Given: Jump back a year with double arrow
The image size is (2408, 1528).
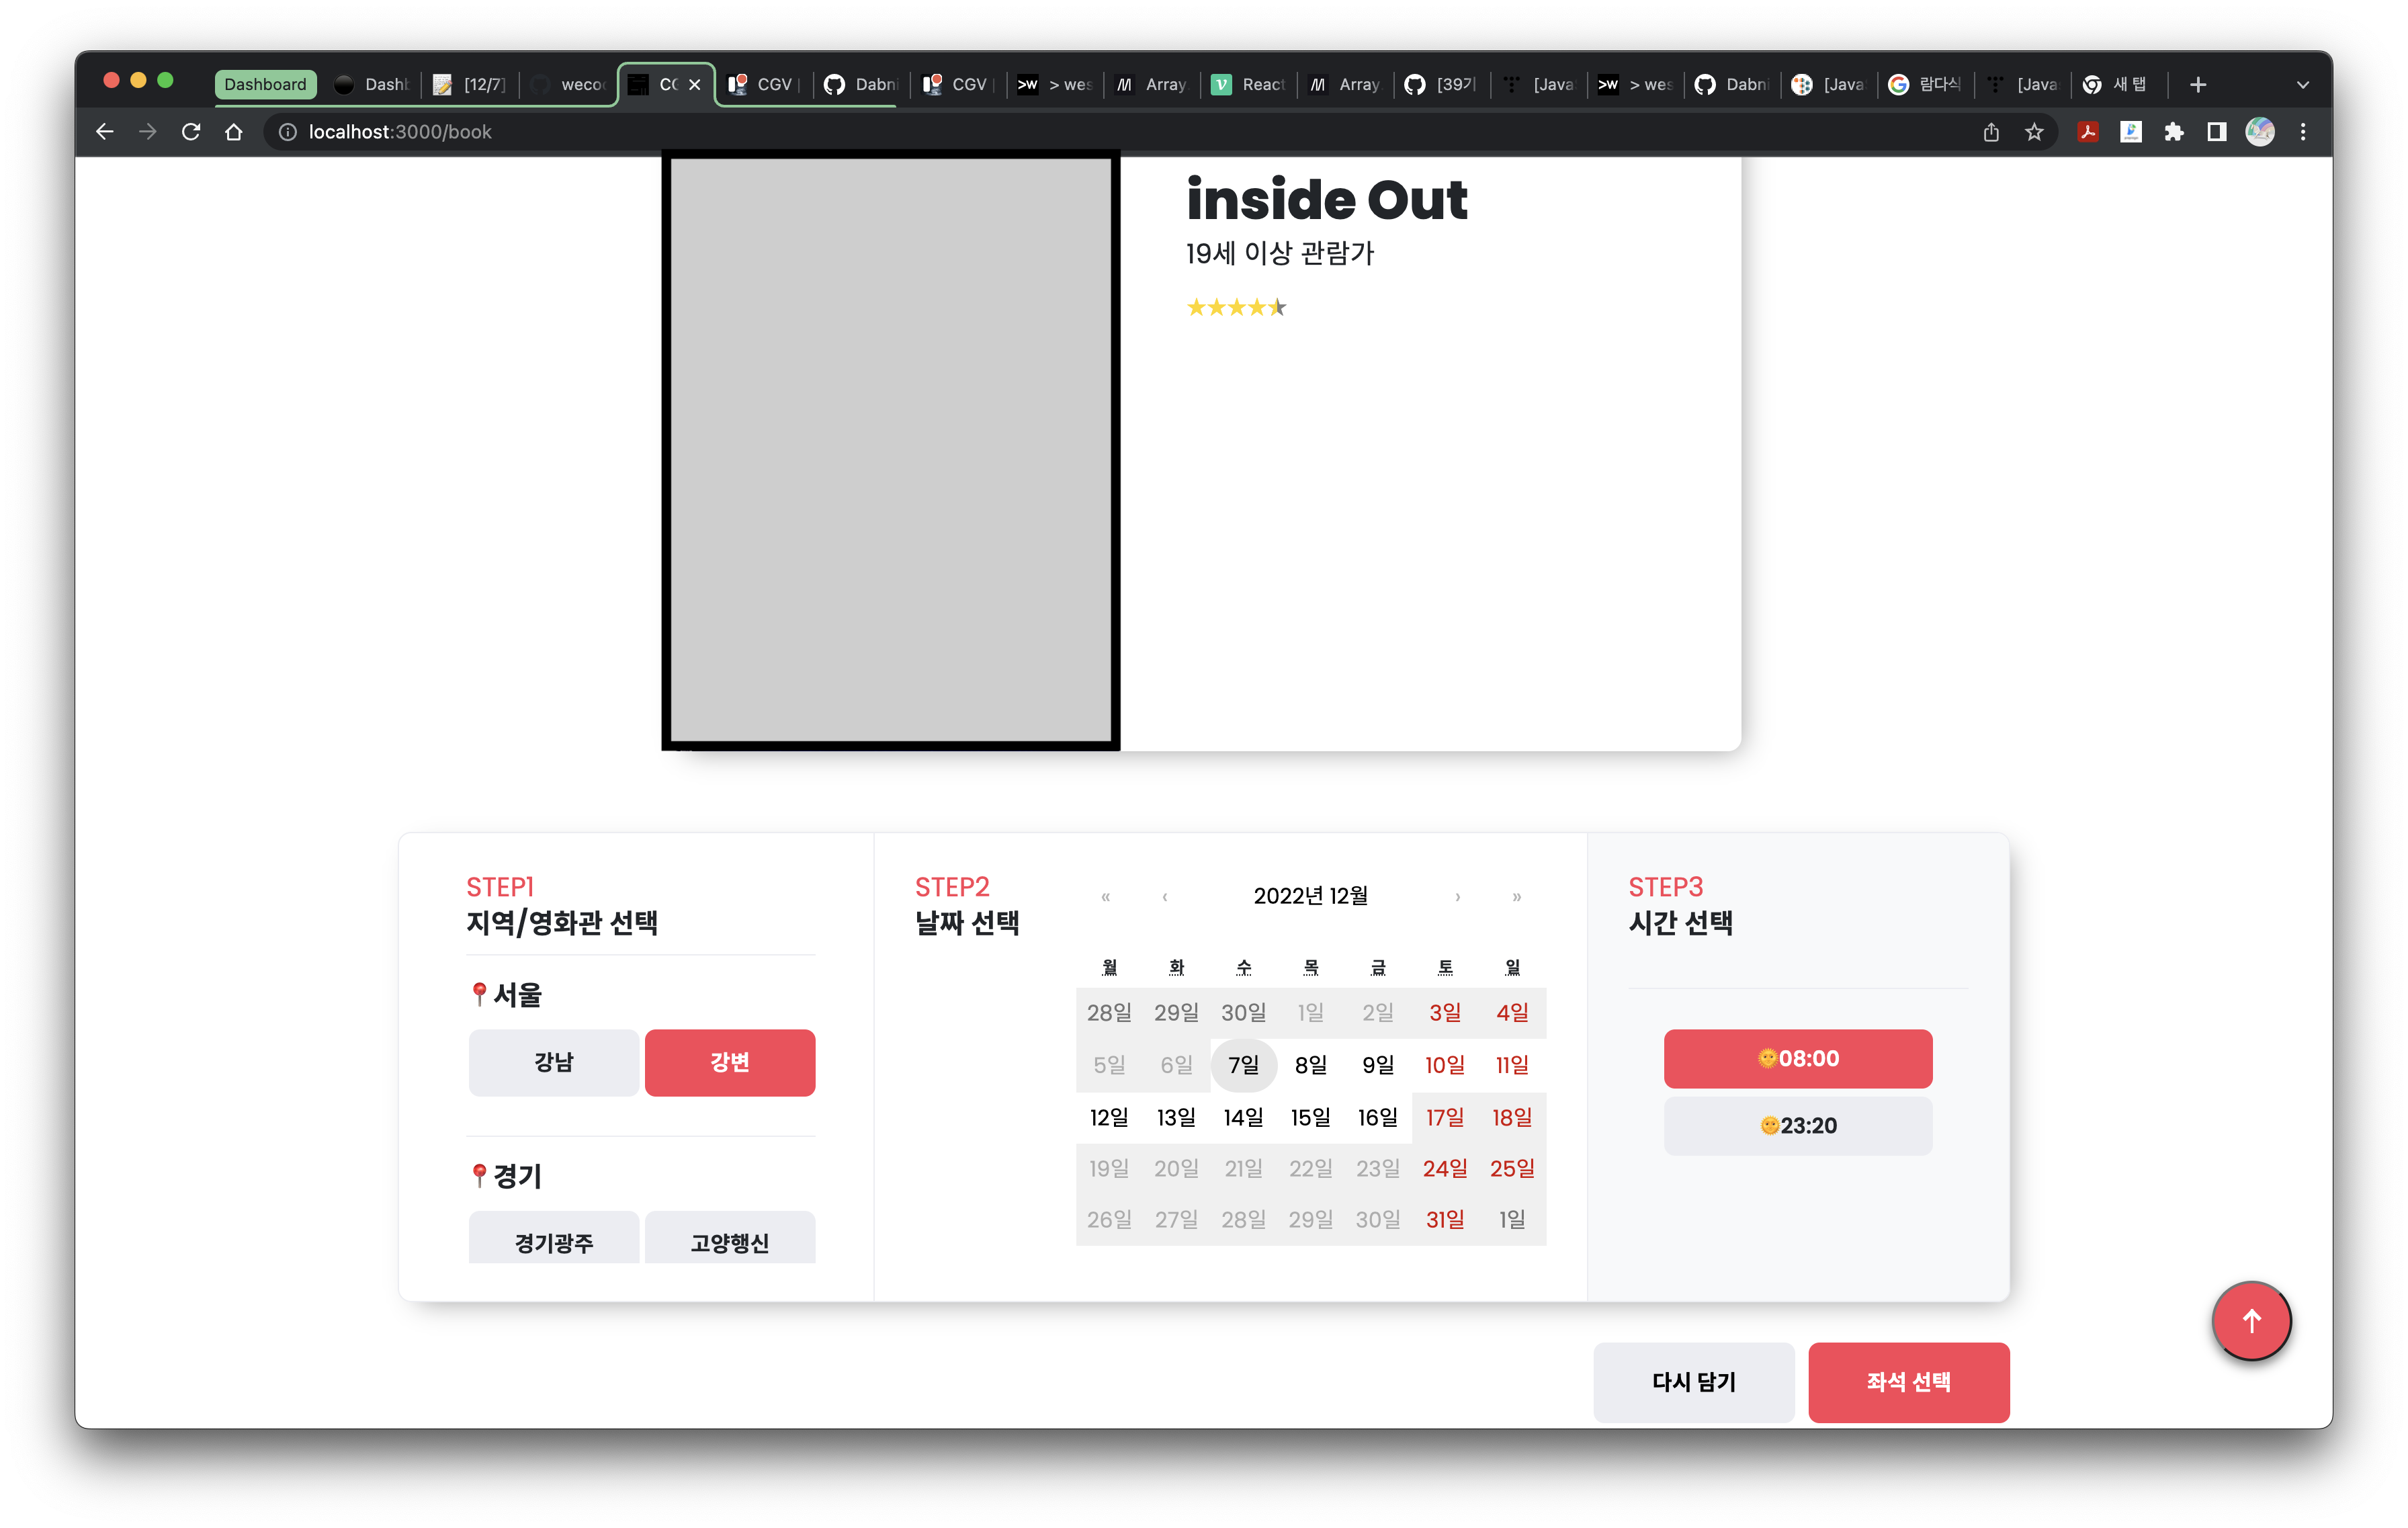Looking at the screenshot, I should (1105, 897).
